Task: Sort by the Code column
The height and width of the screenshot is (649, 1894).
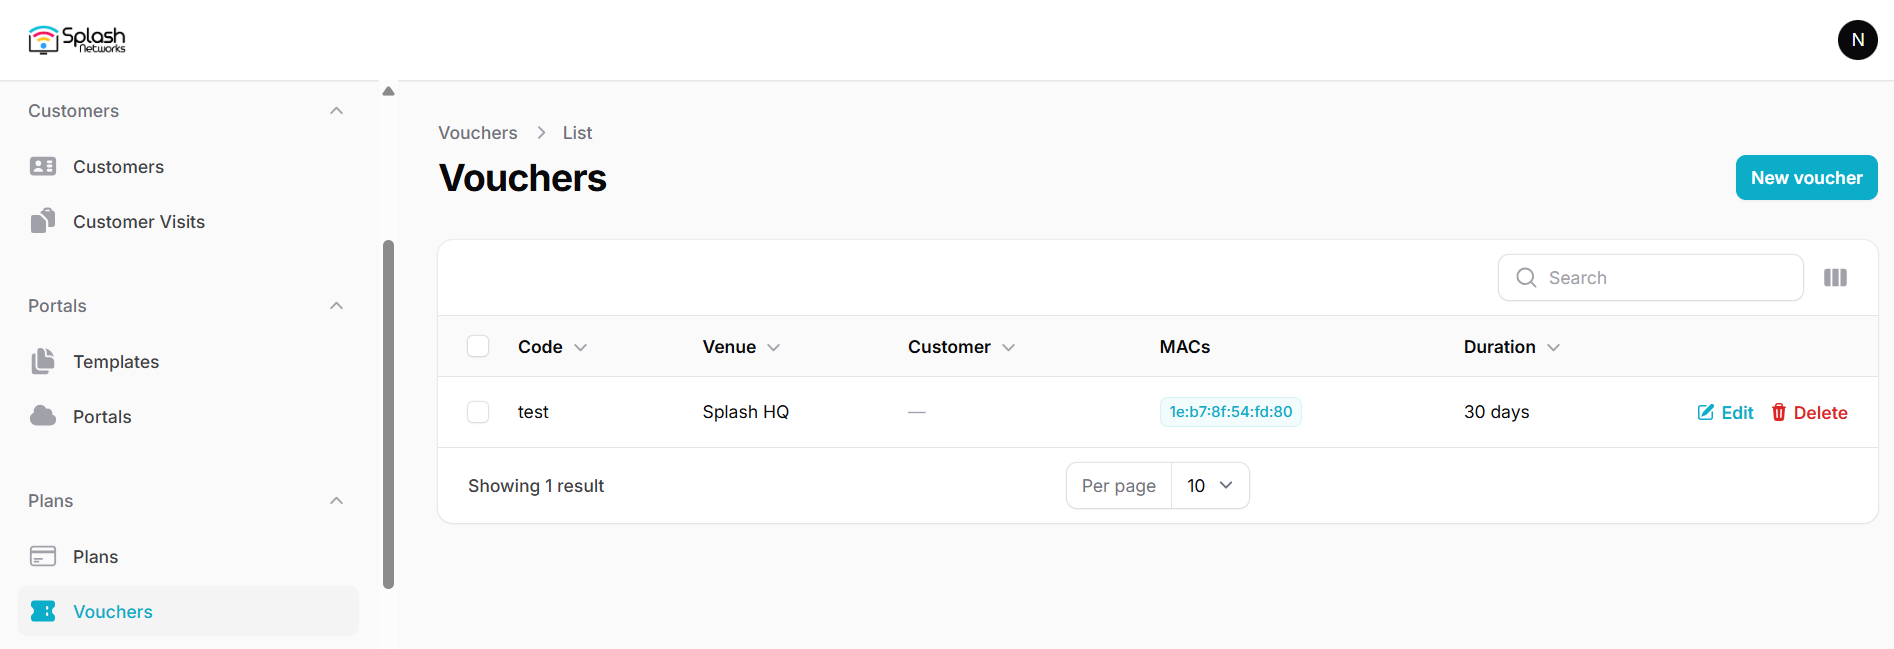Action: (552, 347)
